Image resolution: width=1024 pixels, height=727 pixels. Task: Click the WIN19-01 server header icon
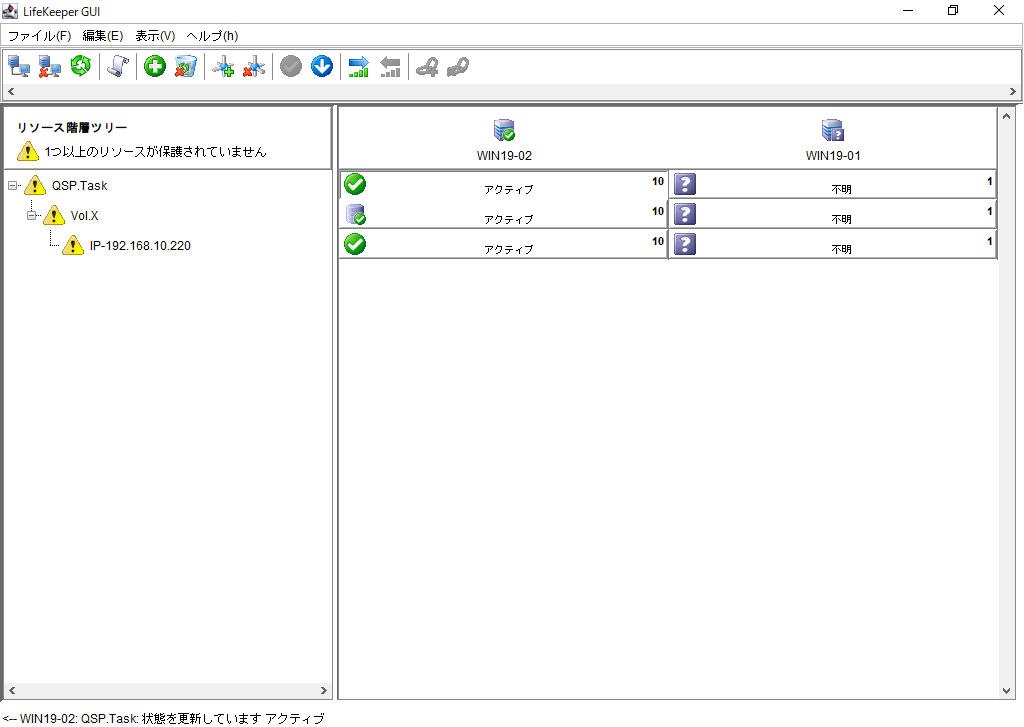tap(833, 130)
